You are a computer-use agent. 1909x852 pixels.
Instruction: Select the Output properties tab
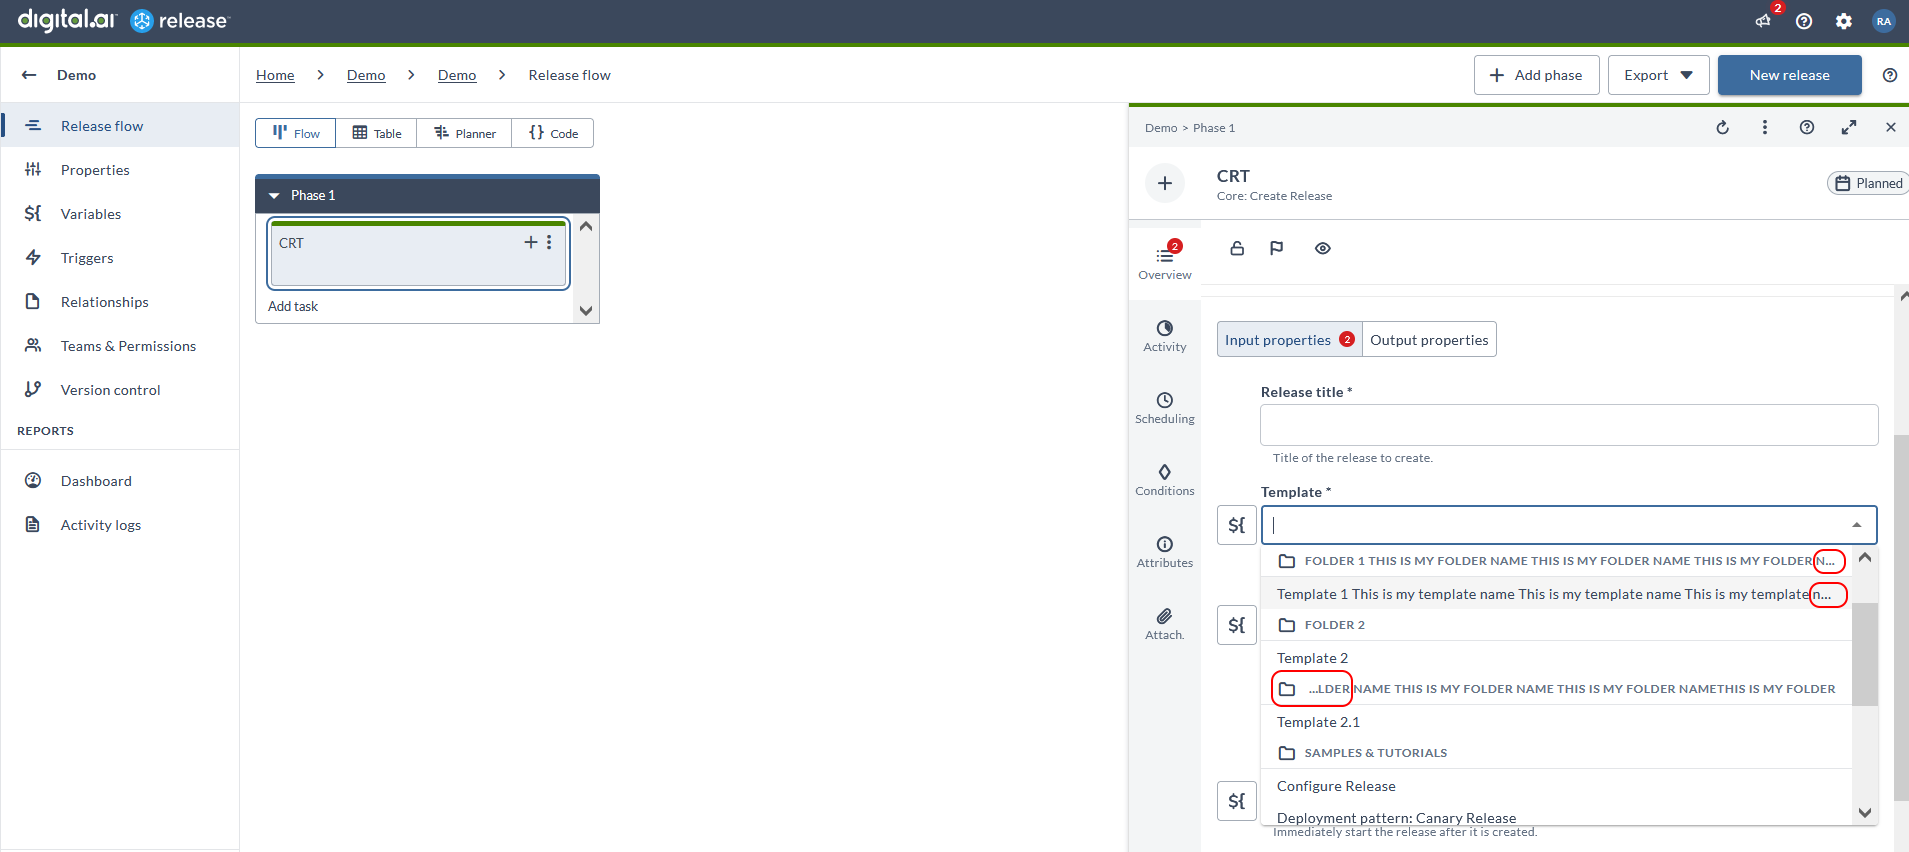click(1429, 340)
